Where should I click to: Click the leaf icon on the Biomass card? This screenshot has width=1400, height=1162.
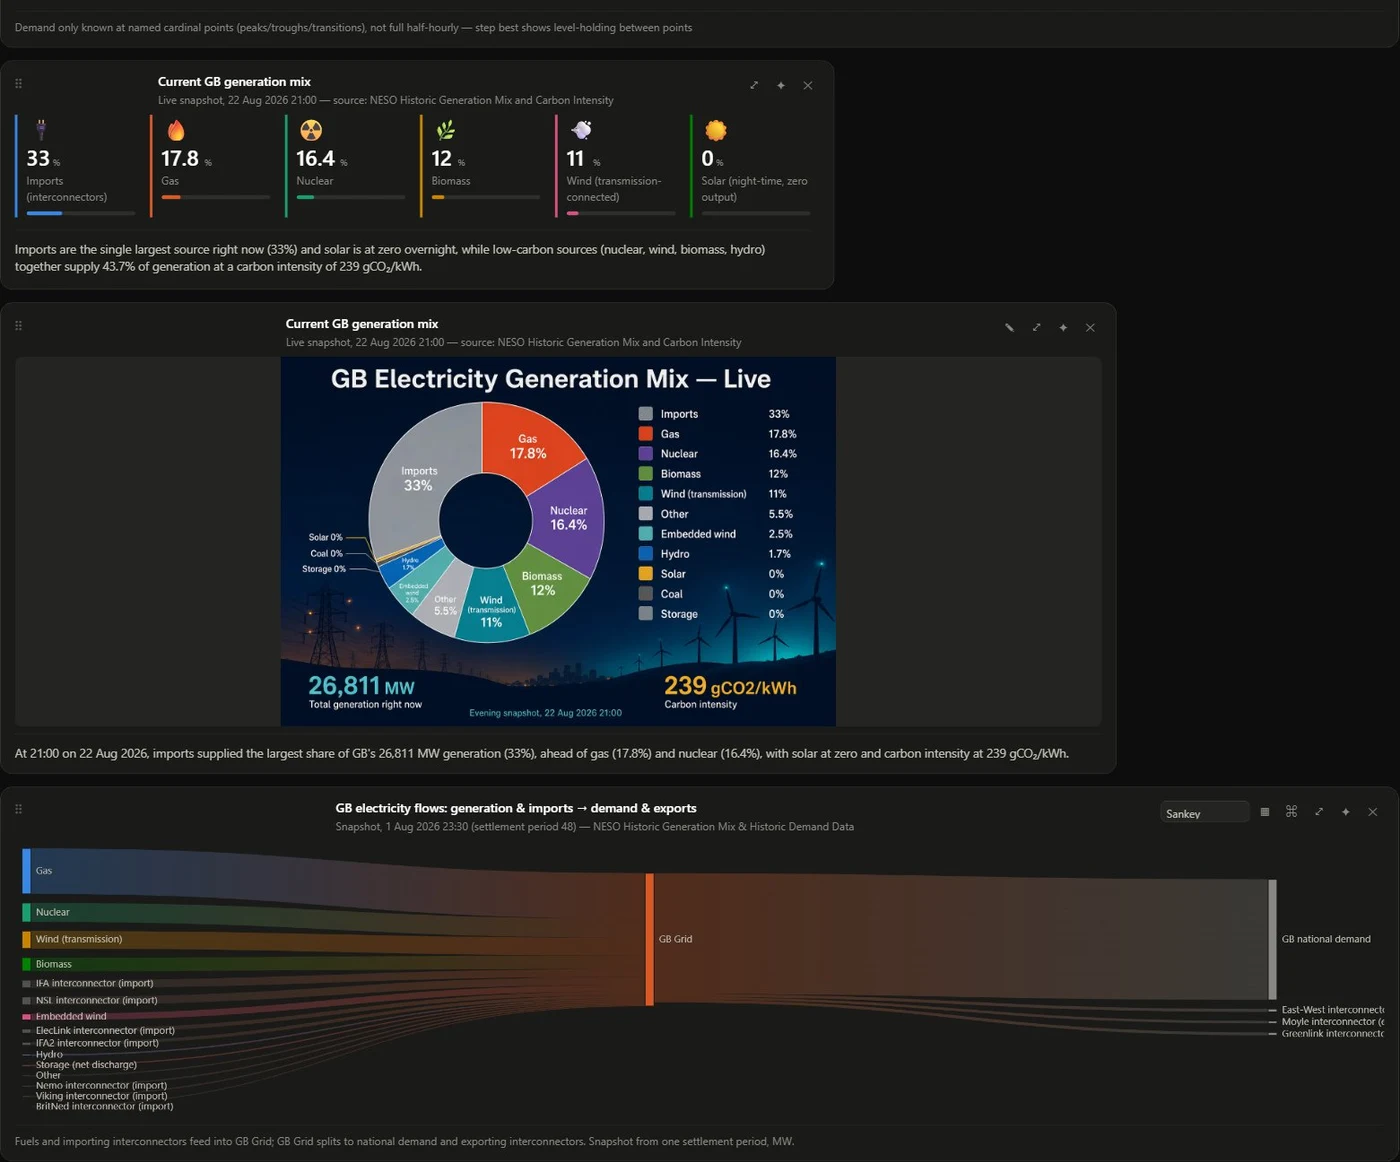tap(446, 130)
